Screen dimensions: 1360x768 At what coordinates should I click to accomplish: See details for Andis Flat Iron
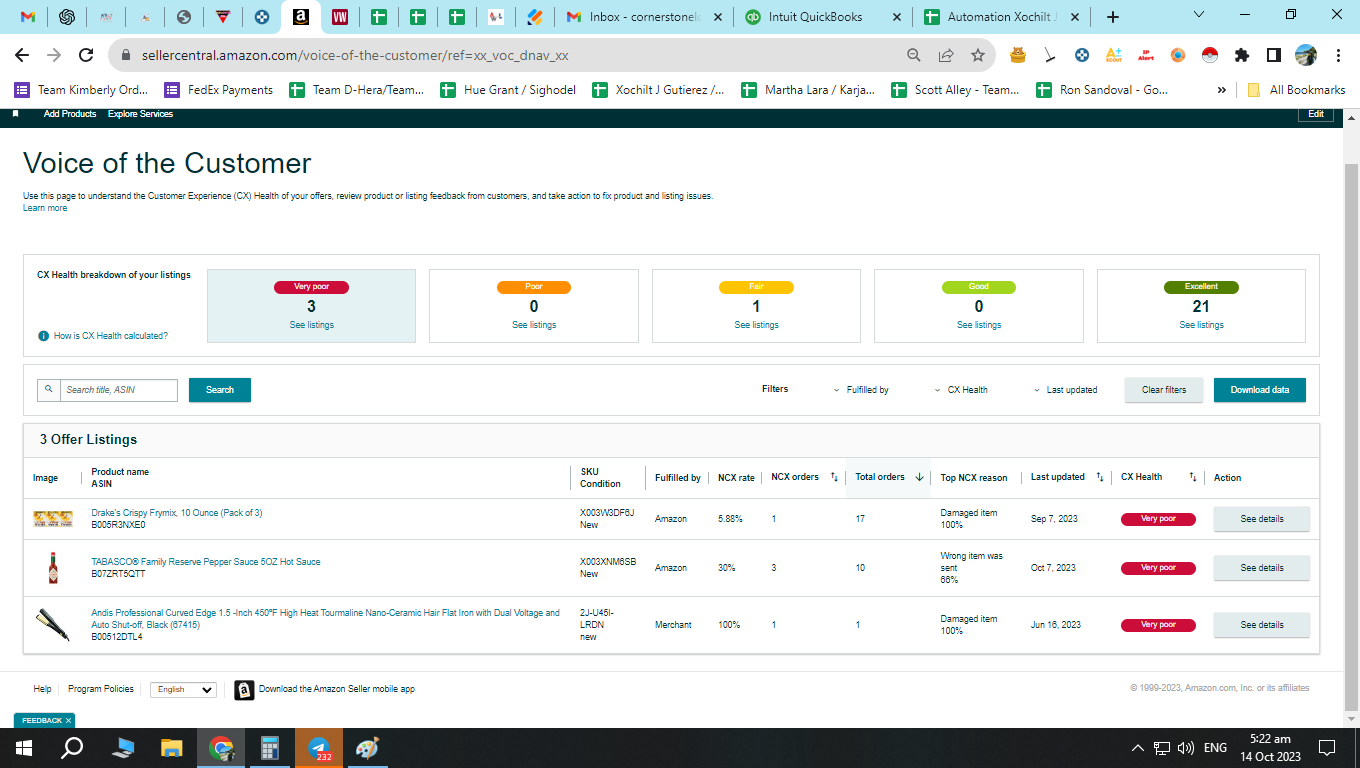(x=1262, y=625)
